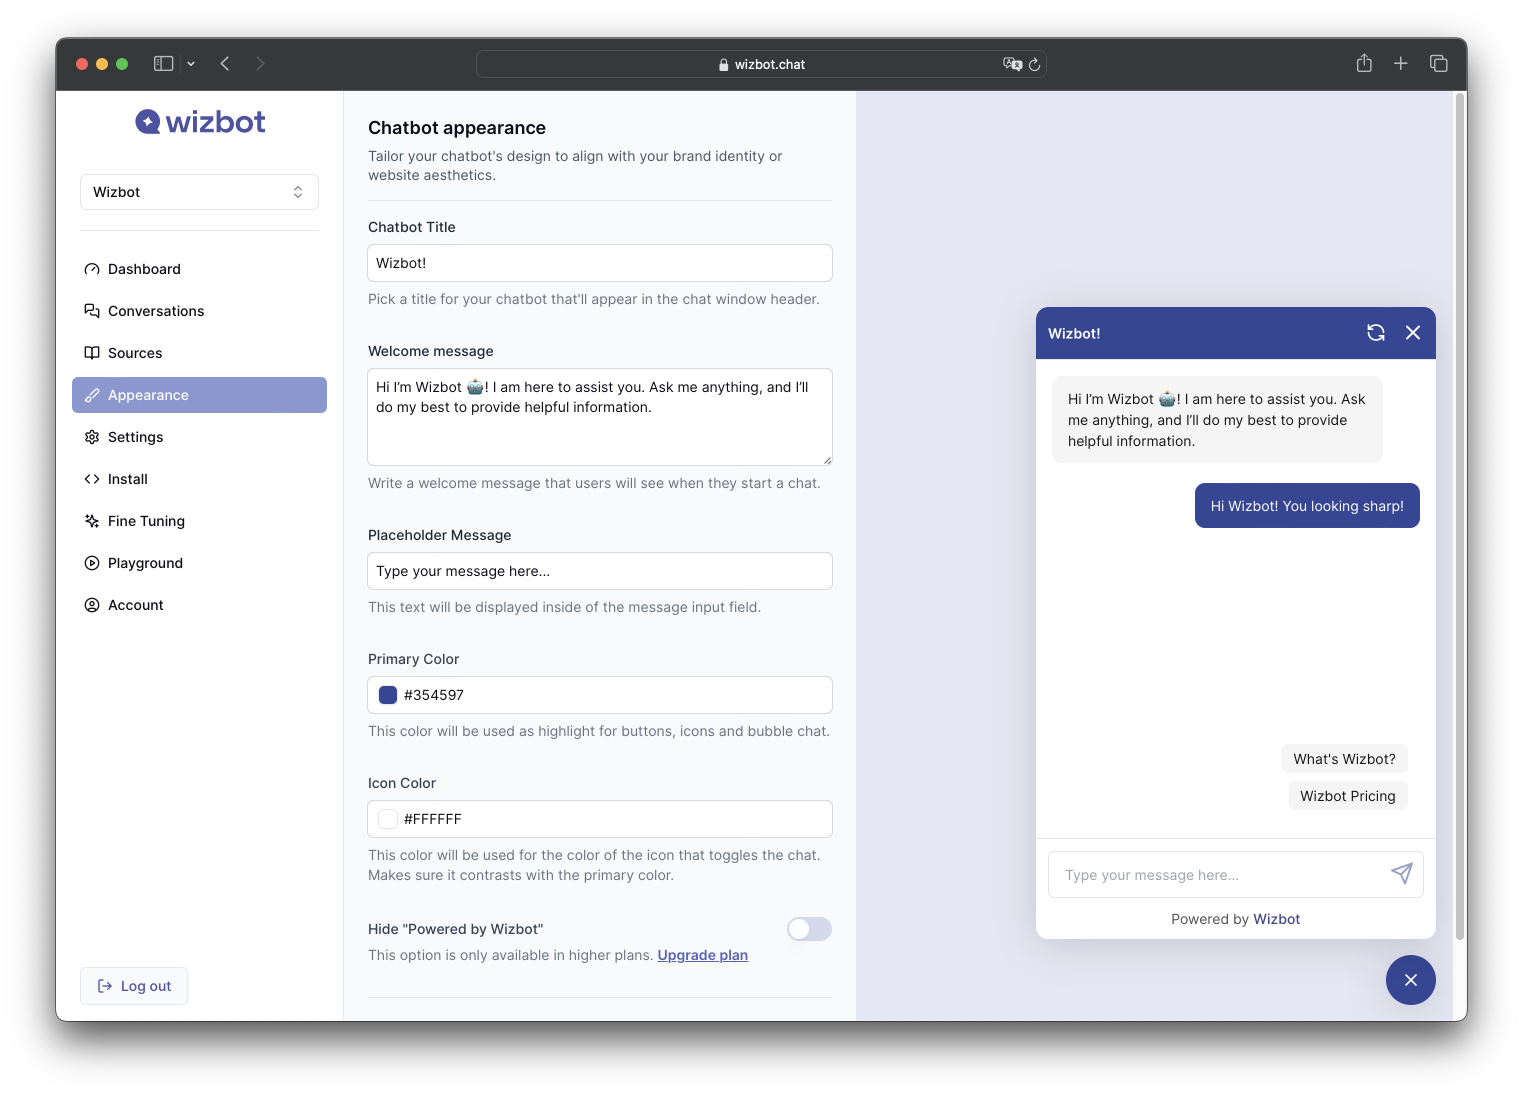Open Playground page

(x=199, y=563)
